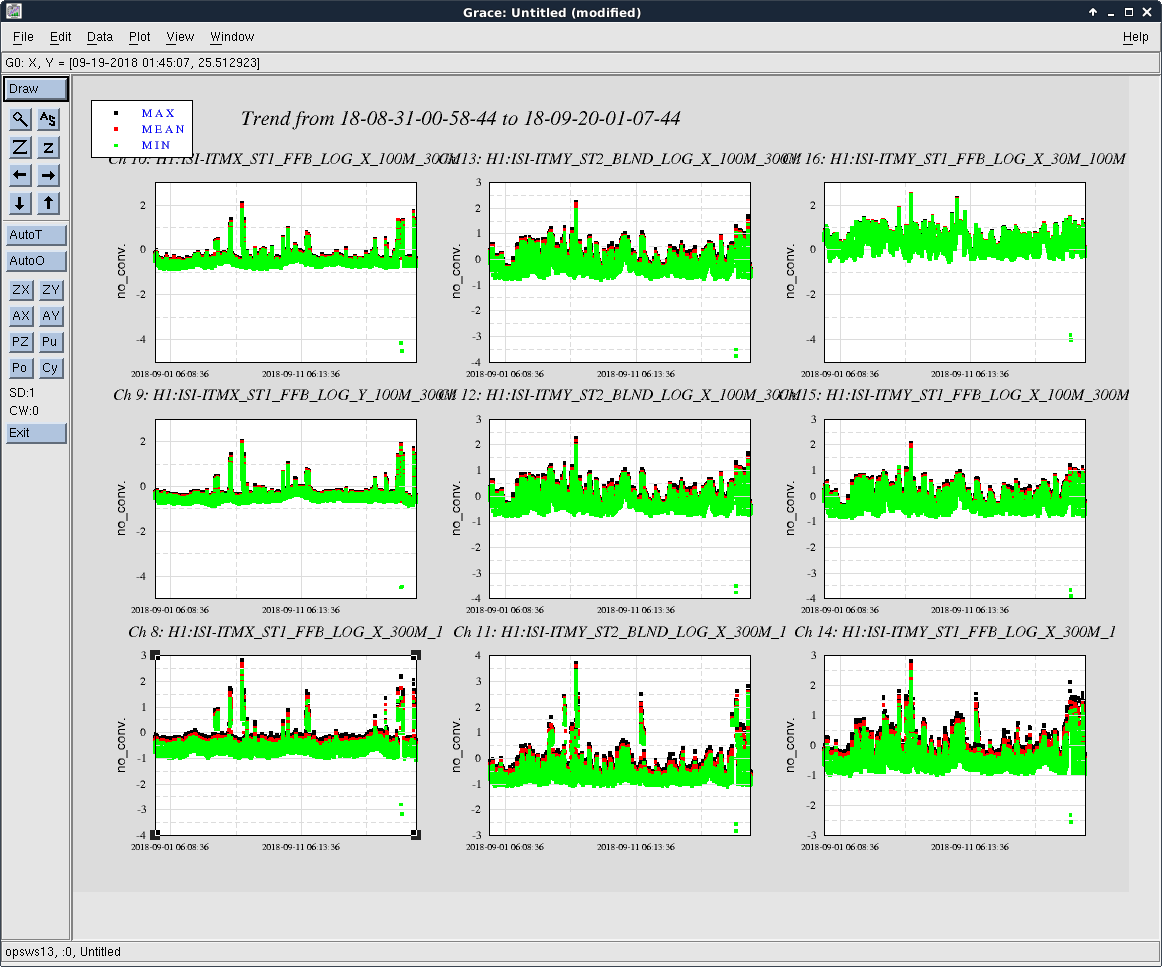1162x967 pixels.
Task: Zoom in with large Z button
Action: [21, 147]
